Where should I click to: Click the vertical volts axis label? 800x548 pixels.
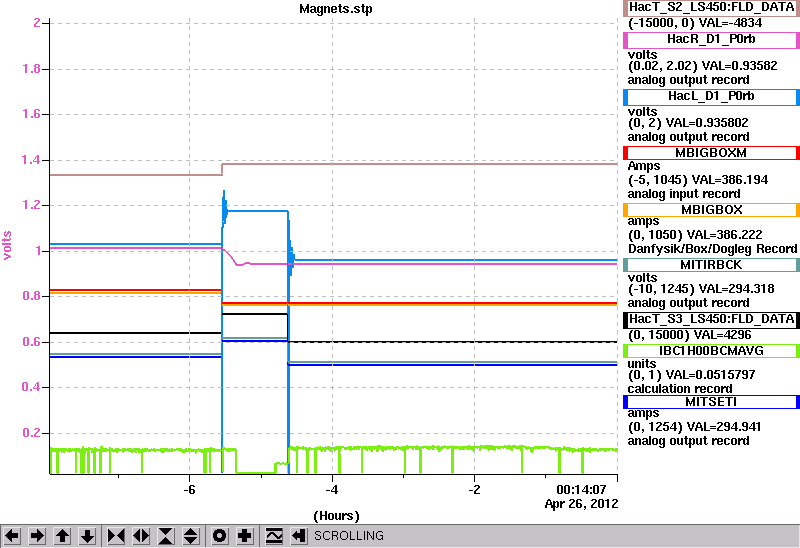point(7,245)
